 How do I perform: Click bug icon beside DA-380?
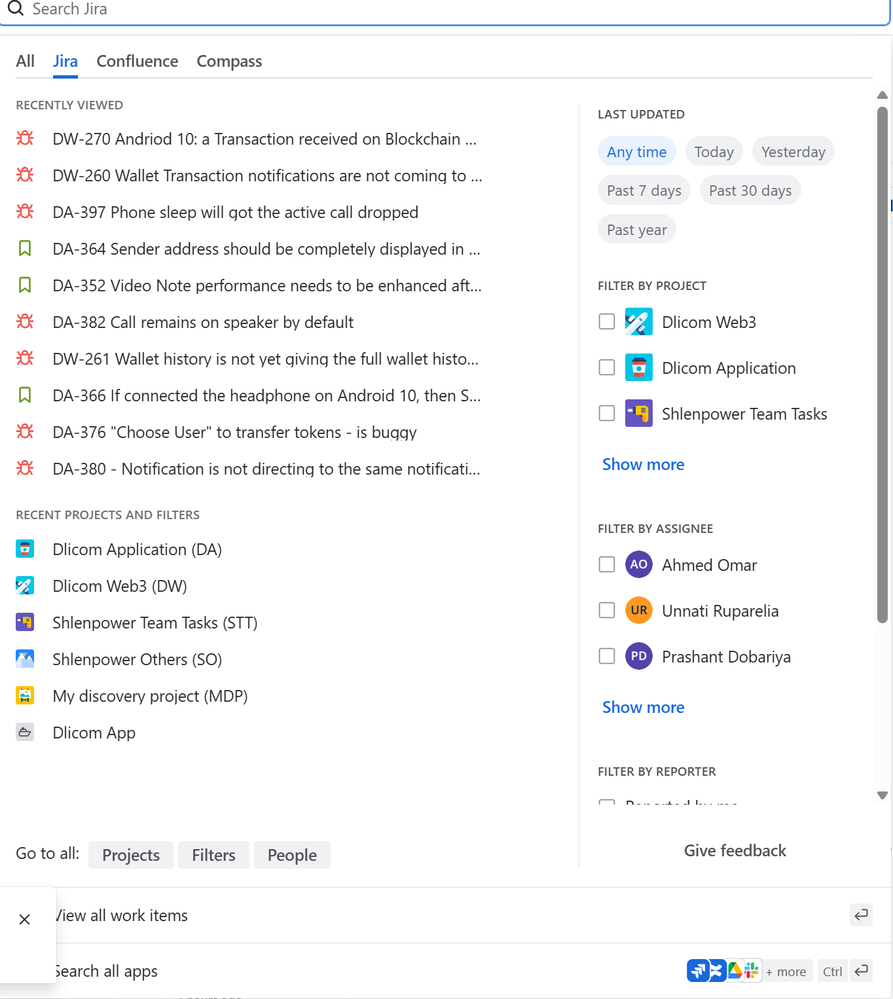pyautogui.click(x=25, y=468)
